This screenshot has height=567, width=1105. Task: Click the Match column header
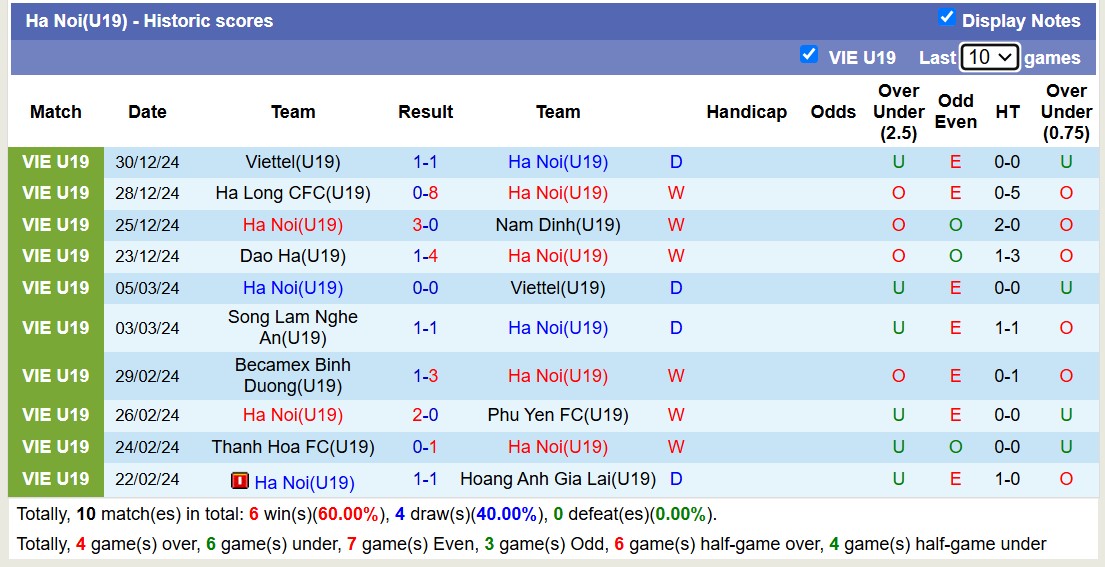pos(56,111)
